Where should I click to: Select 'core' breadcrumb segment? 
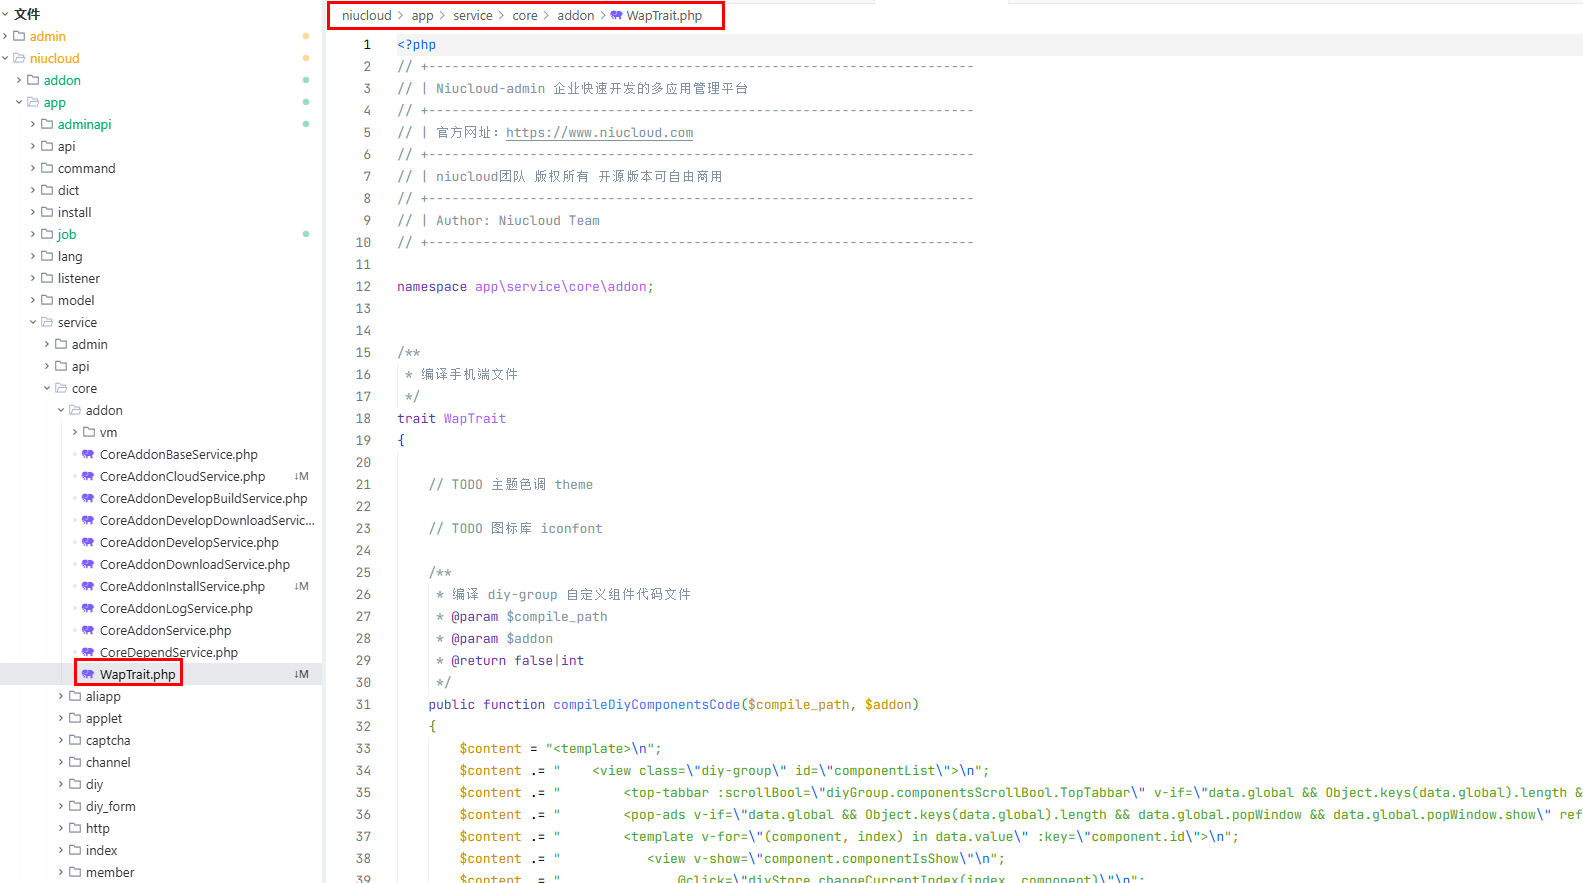(525, 16)
